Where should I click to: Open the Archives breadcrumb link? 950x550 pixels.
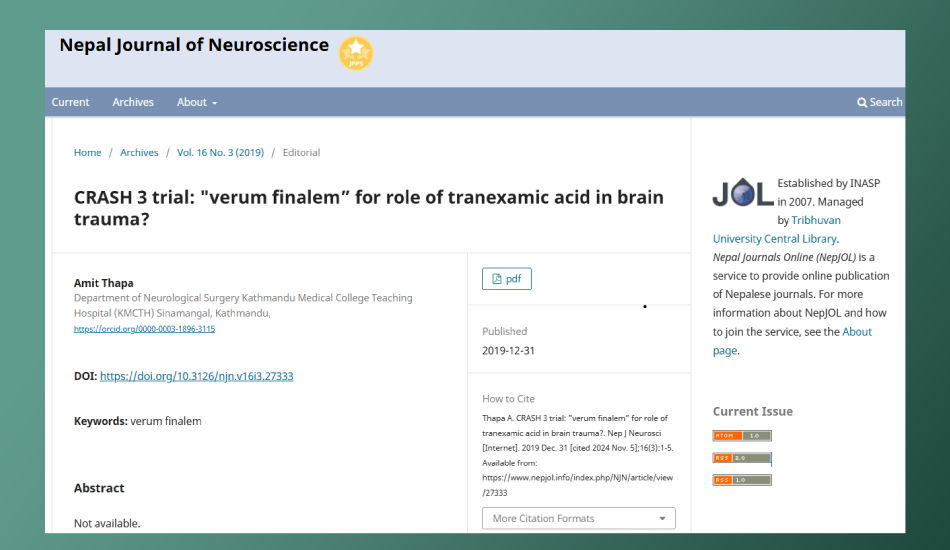[x=139, y=153]
